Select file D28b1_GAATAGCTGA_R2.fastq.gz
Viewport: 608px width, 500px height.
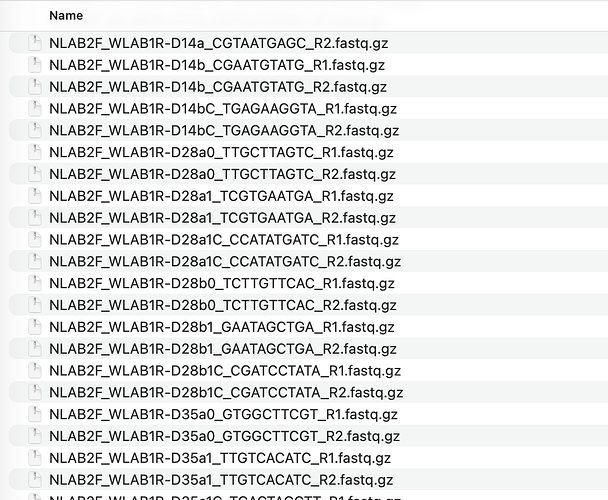click(223, 349)
